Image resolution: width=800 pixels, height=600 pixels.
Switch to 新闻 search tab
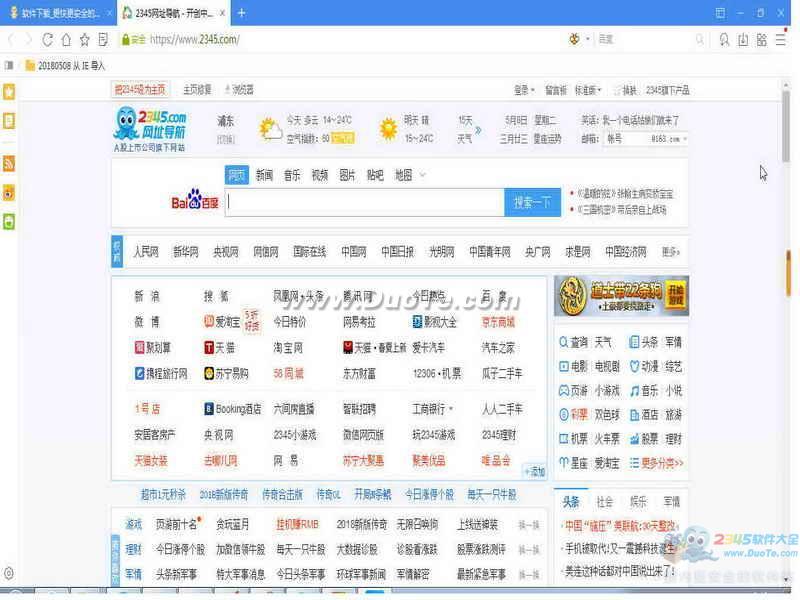264,175
